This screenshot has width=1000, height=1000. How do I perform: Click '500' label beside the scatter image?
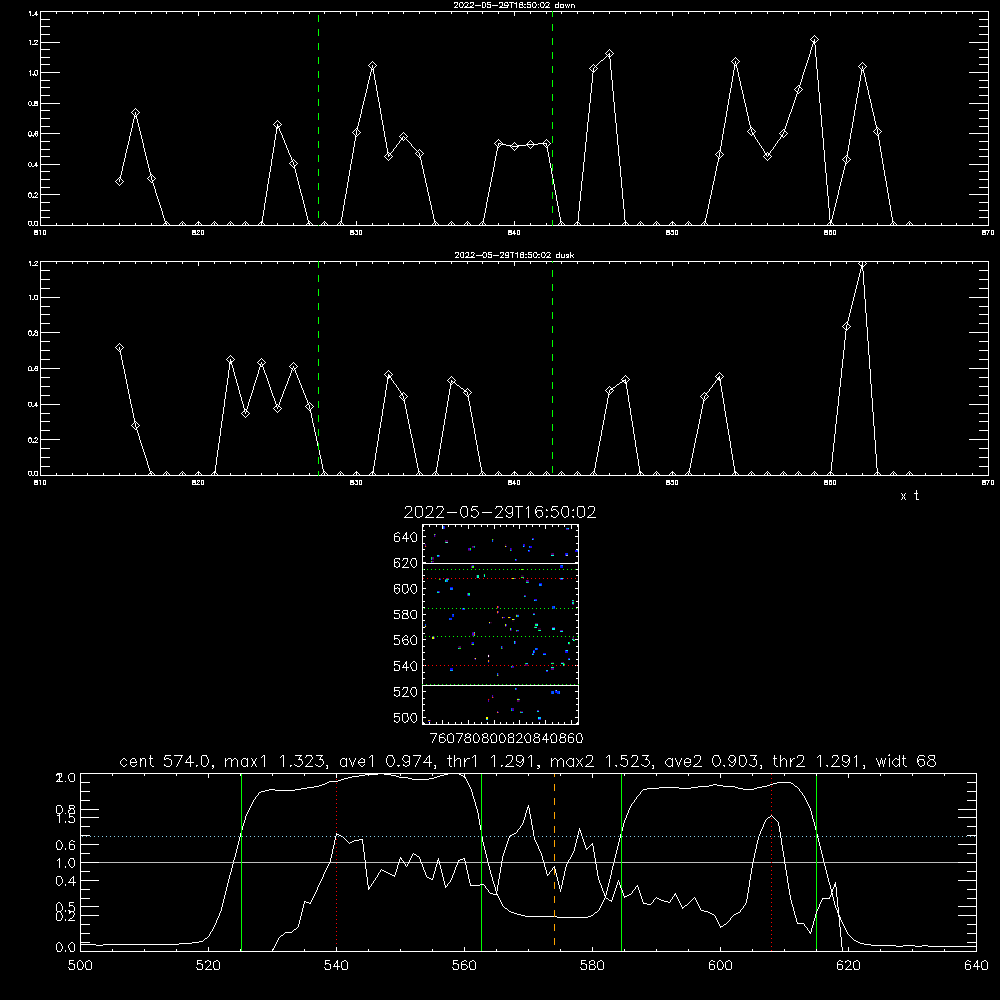pyautogui.click(x=406, y=717)
